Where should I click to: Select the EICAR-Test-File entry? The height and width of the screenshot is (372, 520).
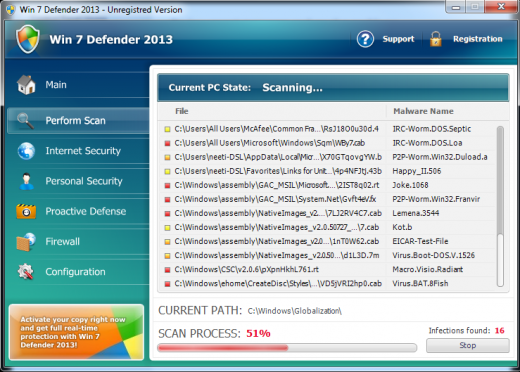pyautogui.click(x=328, y=241)
